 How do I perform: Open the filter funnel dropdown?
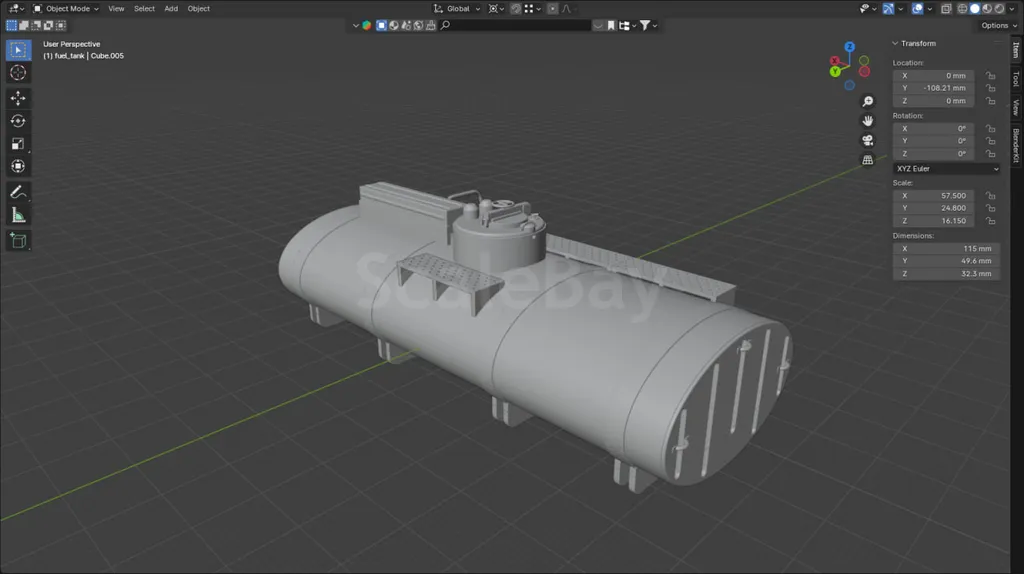tap(648, 25)
